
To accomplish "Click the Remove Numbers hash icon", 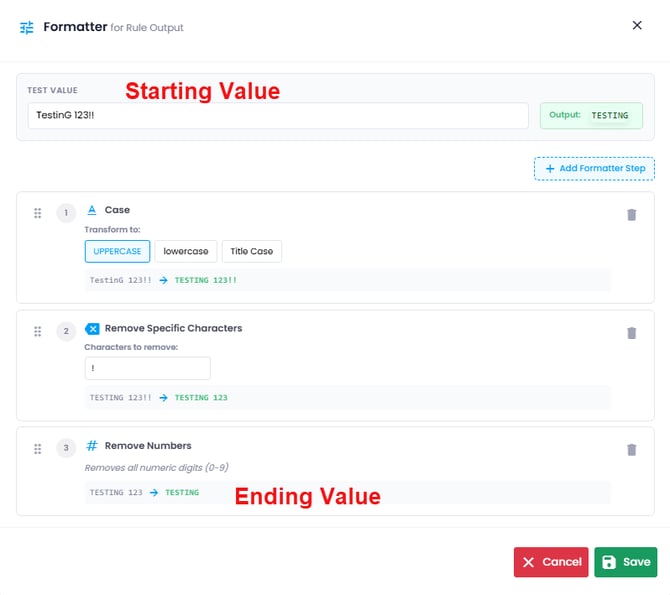I will [92, 446].
